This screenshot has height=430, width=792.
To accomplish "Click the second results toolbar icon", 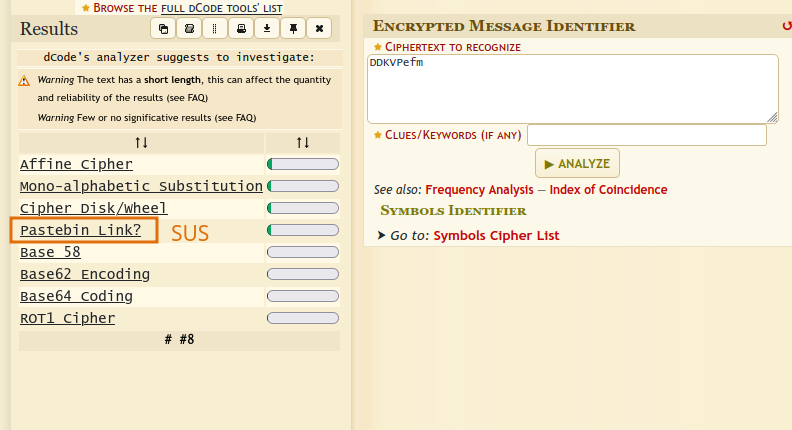I will coord(190,28).
